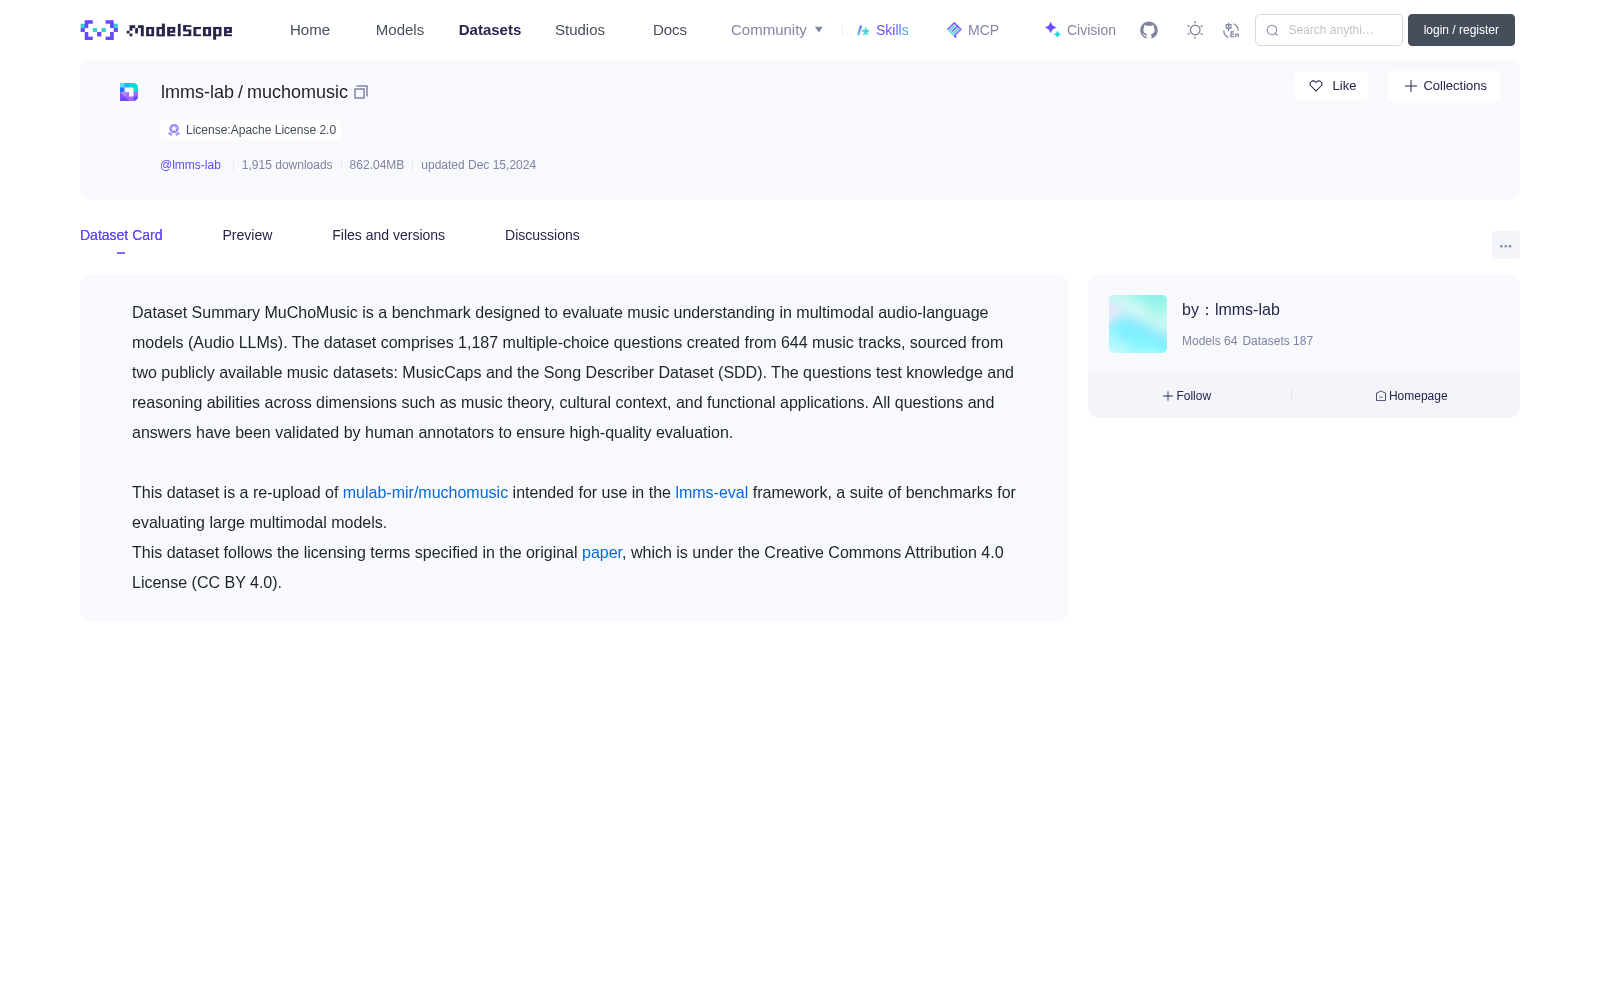Image resolution: width=1600 pixels, height=1000 pixels.
Task: Go to the Home nav item
Action: [x=310, y=30]
